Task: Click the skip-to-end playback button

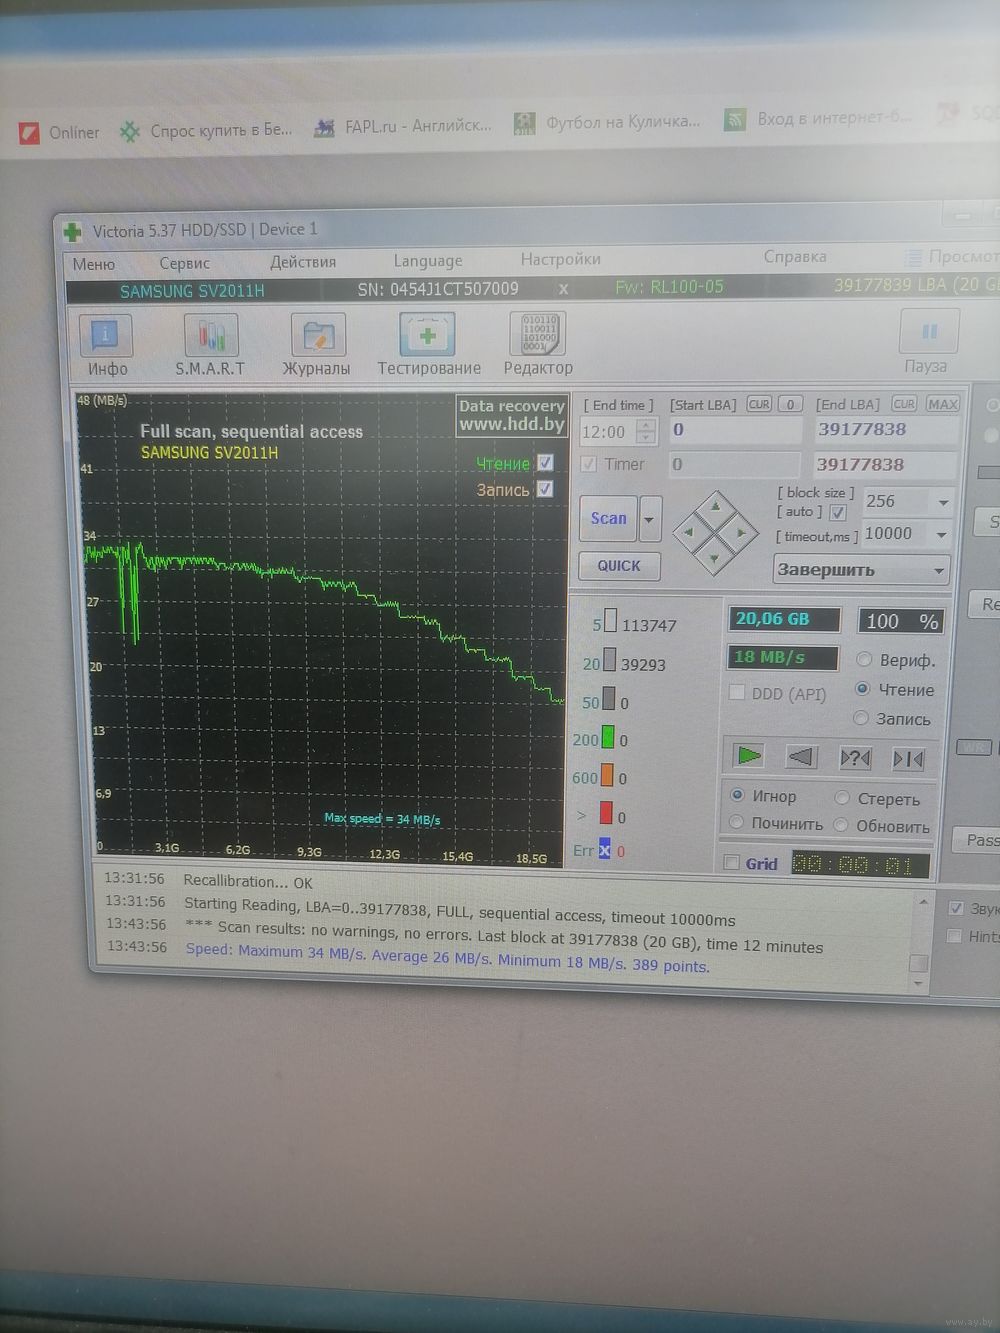Action: pyautogui.click(x=908, y=759)
